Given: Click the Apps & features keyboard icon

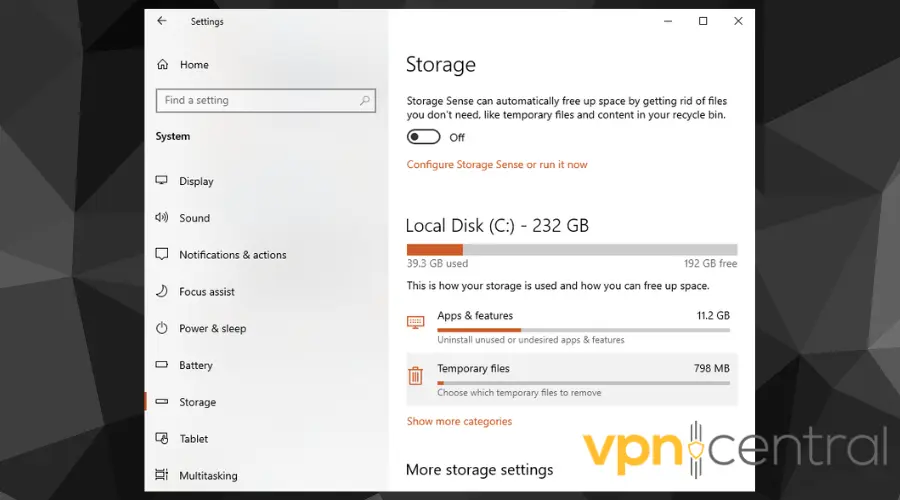Looking at the screenshot, I should 416,322.
